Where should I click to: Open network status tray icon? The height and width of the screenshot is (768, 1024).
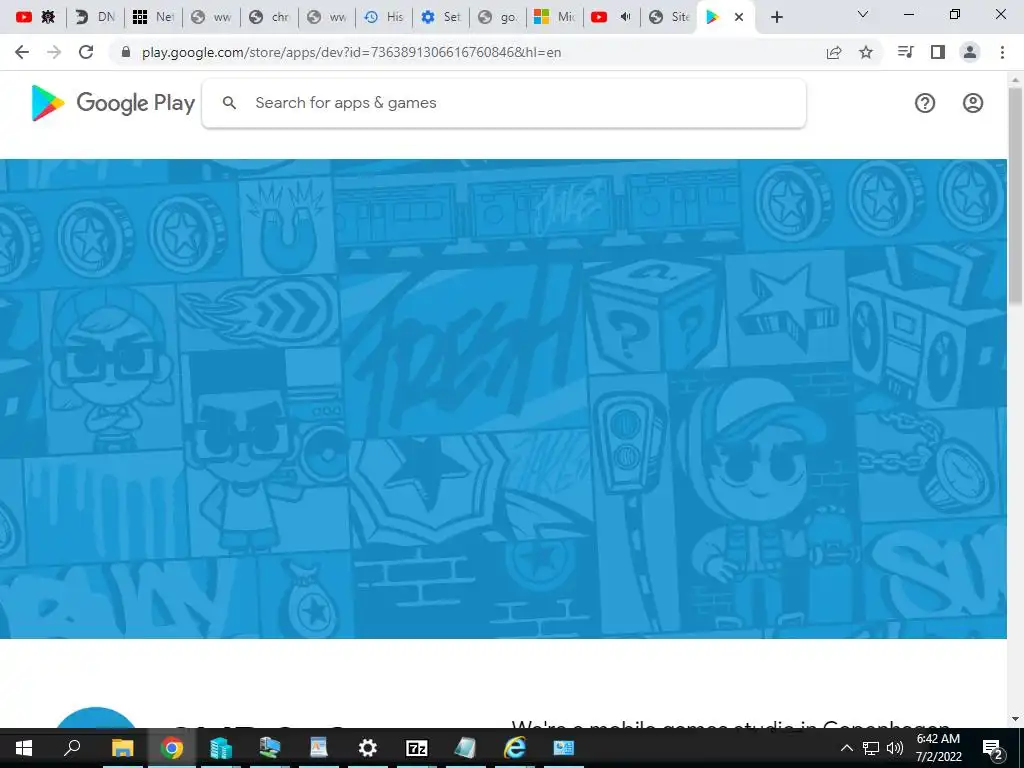tap(871, 748)
